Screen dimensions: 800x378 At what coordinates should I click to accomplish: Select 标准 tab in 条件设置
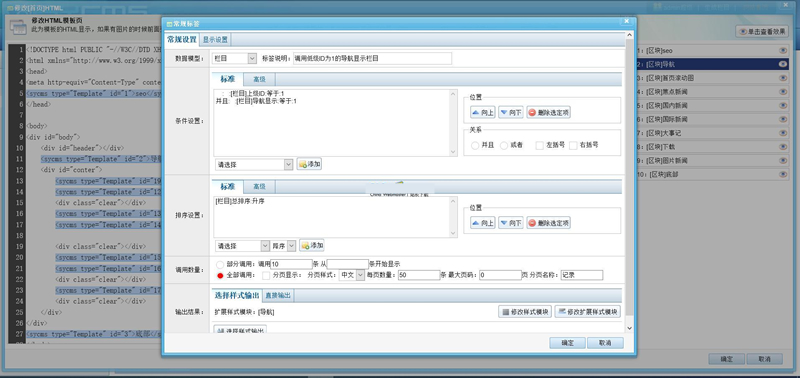pyautogui.click(x=228, y=79)
